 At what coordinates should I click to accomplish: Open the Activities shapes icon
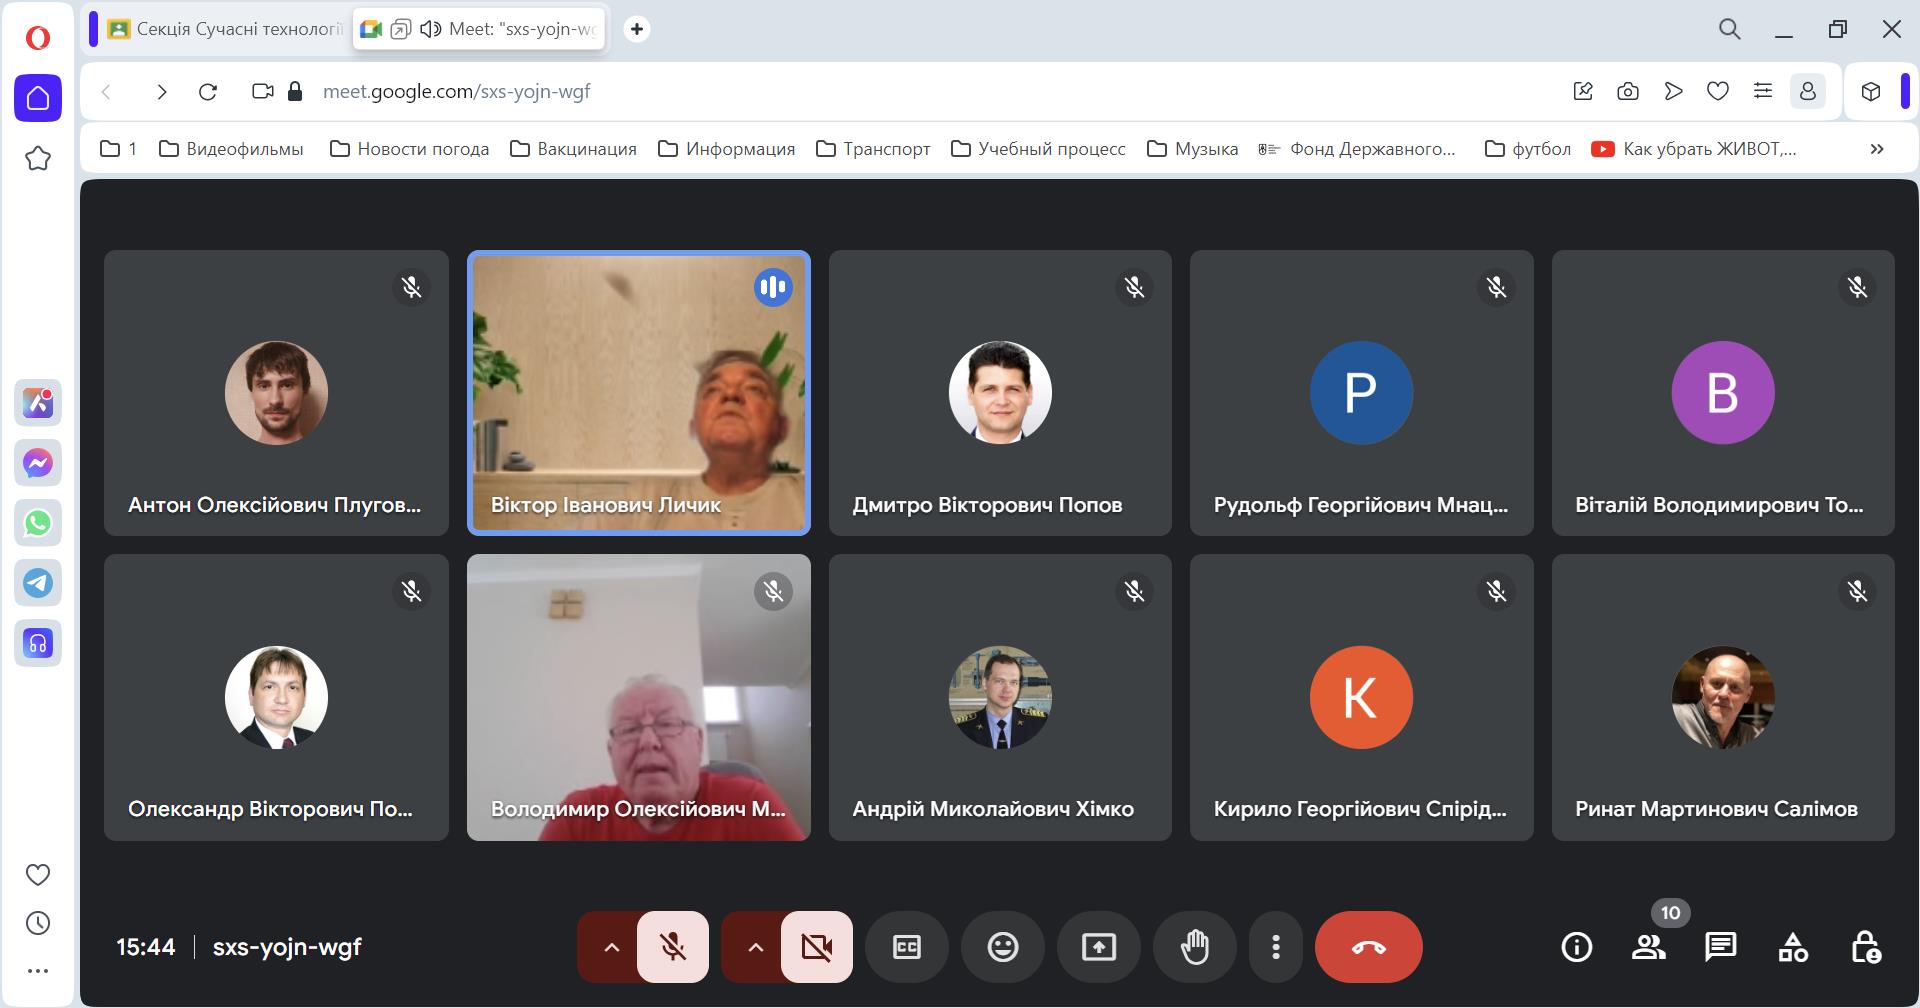tap(1792, 947)
